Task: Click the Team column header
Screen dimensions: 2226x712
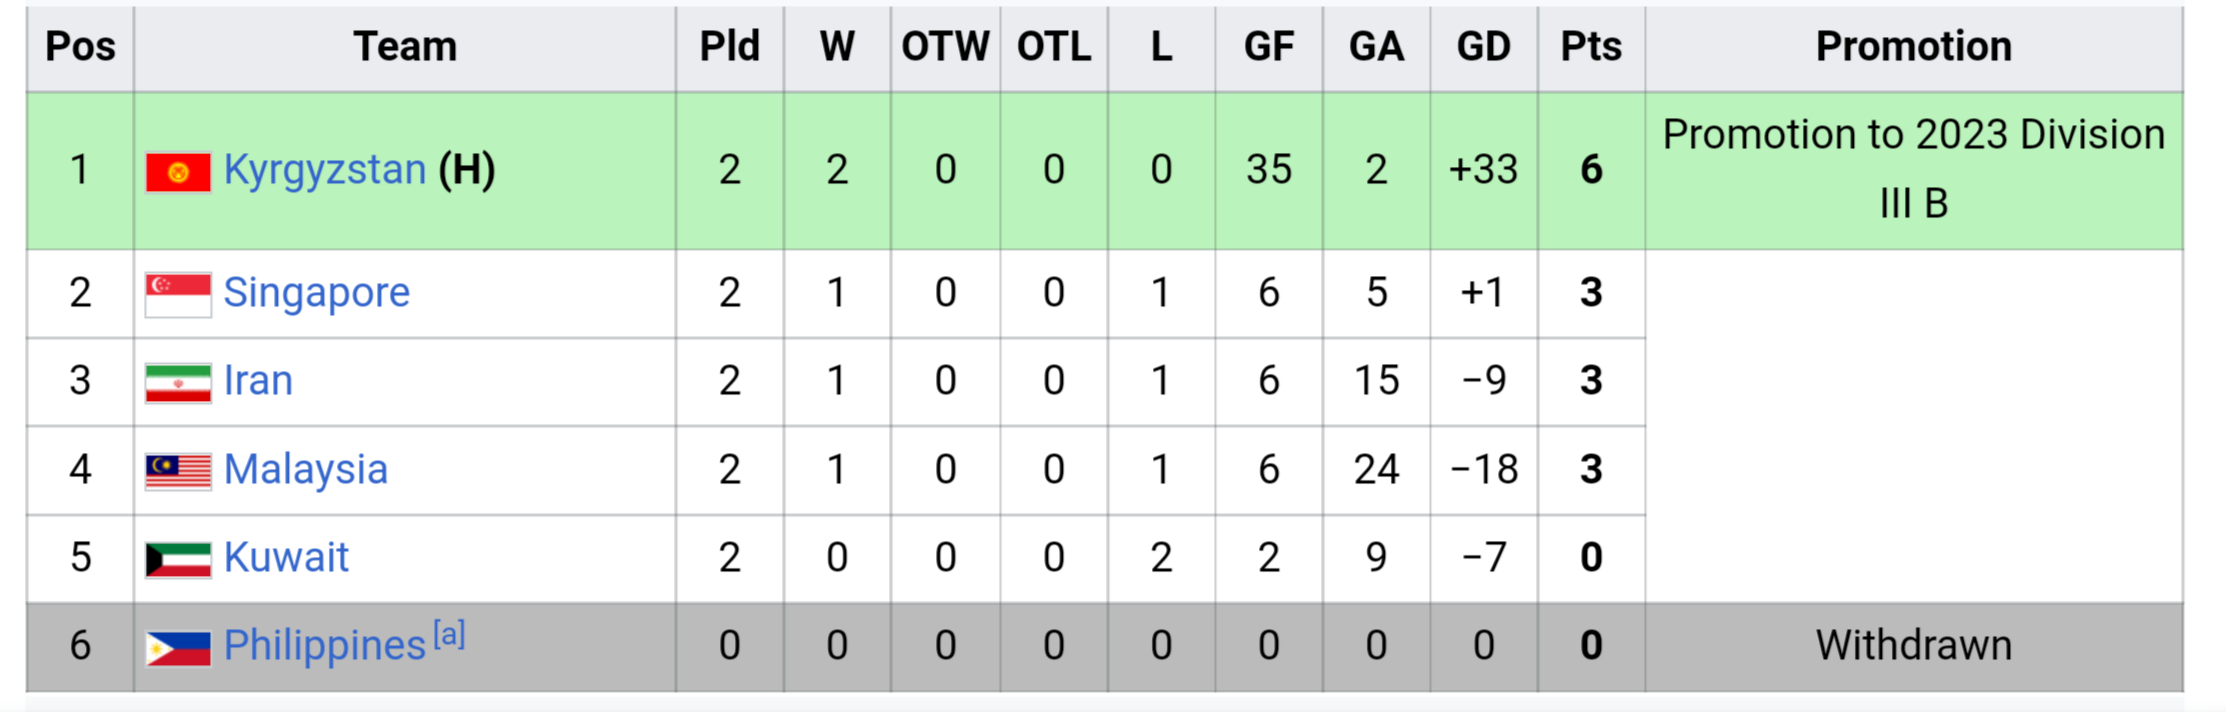Action: [x=405, y=47]
